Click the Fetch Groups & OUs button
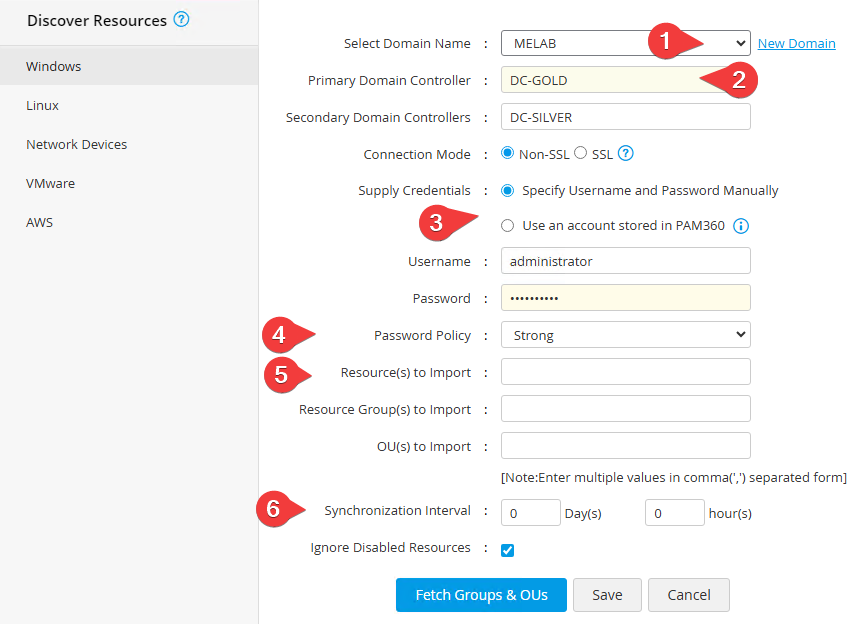 coord(481,595)
